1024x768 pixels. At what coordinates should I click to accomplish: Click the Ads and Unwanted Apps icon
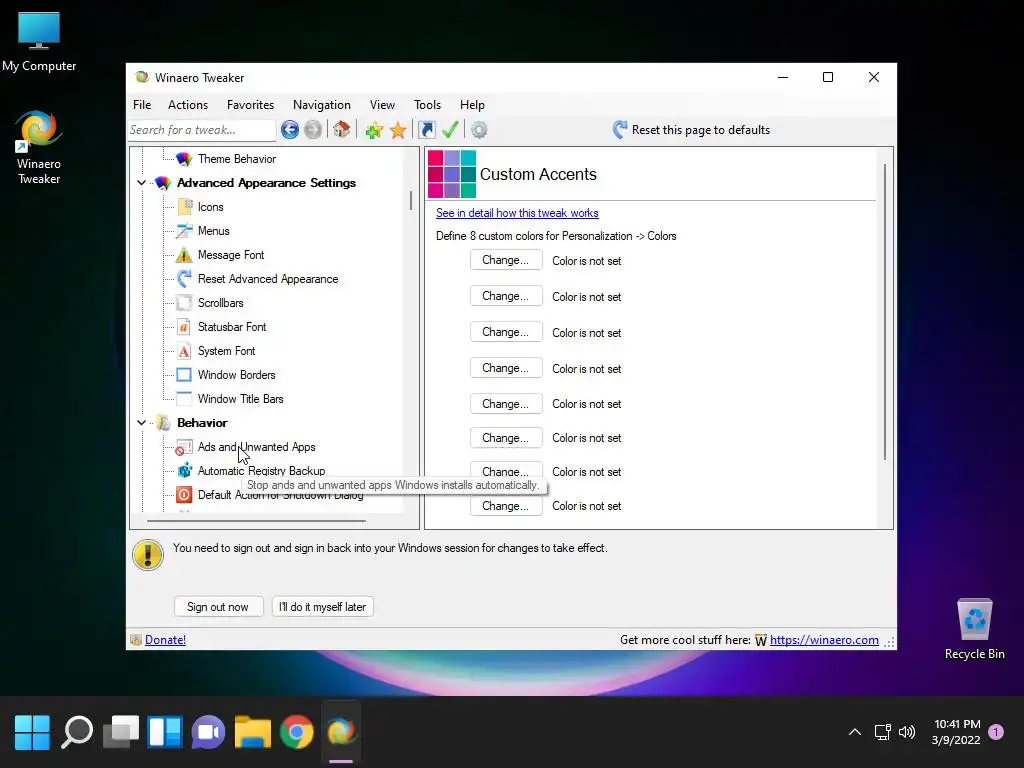pos(184,447)
